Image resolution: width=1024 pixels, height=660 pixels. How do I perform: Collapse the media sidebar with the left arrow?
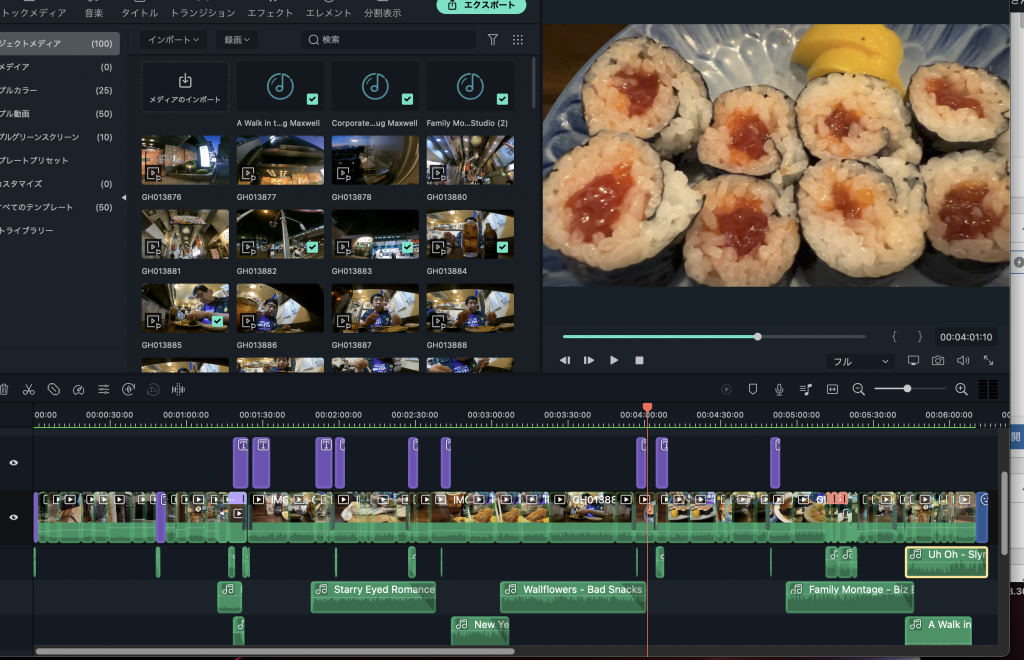[x=124, y=197]
